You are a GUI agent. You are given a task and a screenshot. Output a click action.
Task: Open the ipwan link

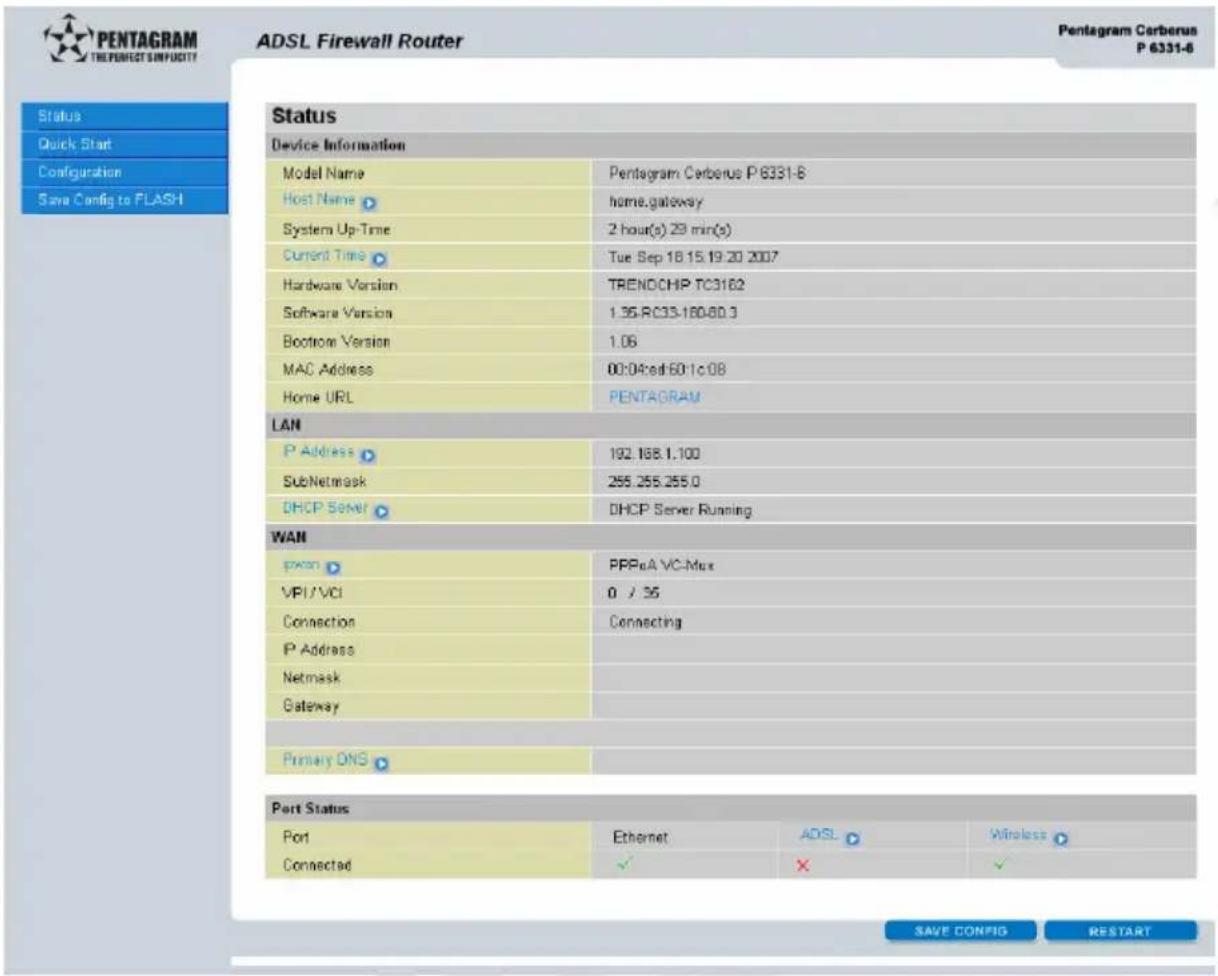click(305, 566)
